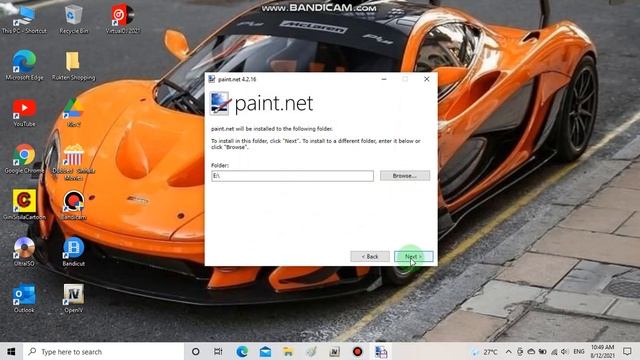Screen dimensions: 640x360
Task: Click the Next button in the installer
Action: (413, 256)
